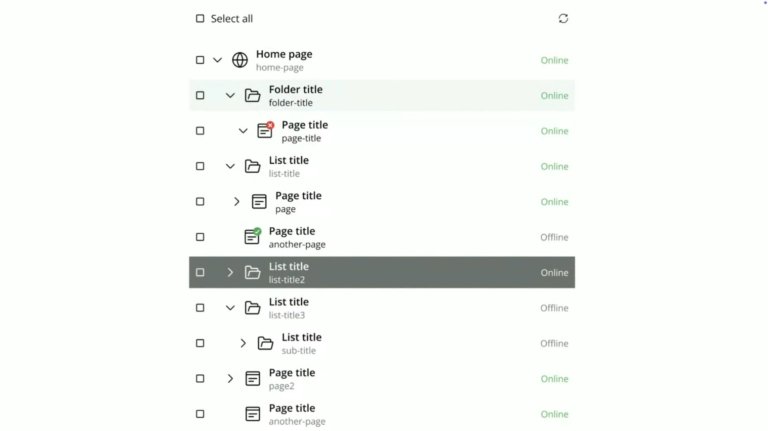The image size is (768, 431).
Task: Tick the Select all checkbox
Action: coord(200,18)
